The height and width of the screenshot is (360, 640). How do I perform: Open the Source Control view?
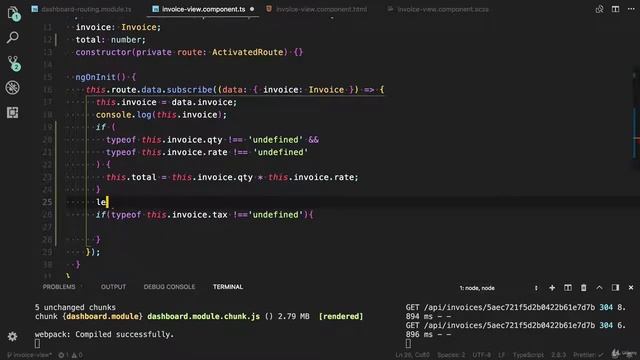[13, 63]
